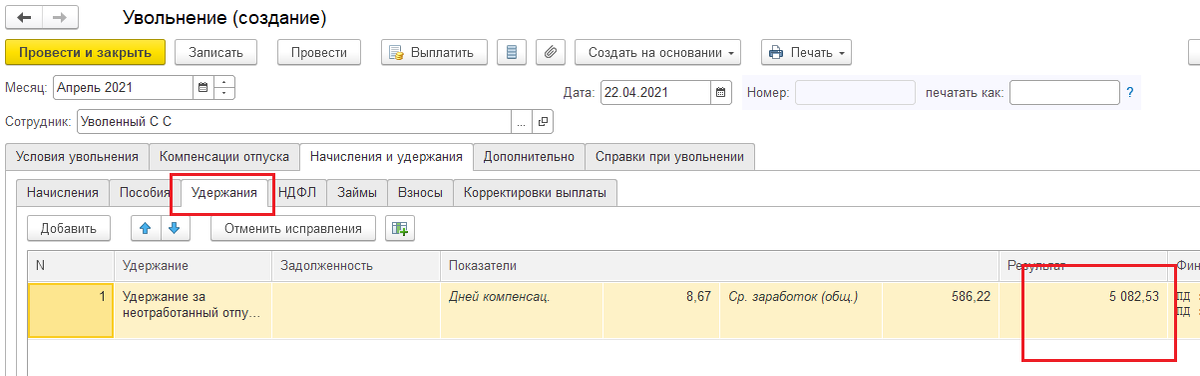Click the Провести и закрыть button
Screen dimensions: 1200x376
click(x=84, y=52)
